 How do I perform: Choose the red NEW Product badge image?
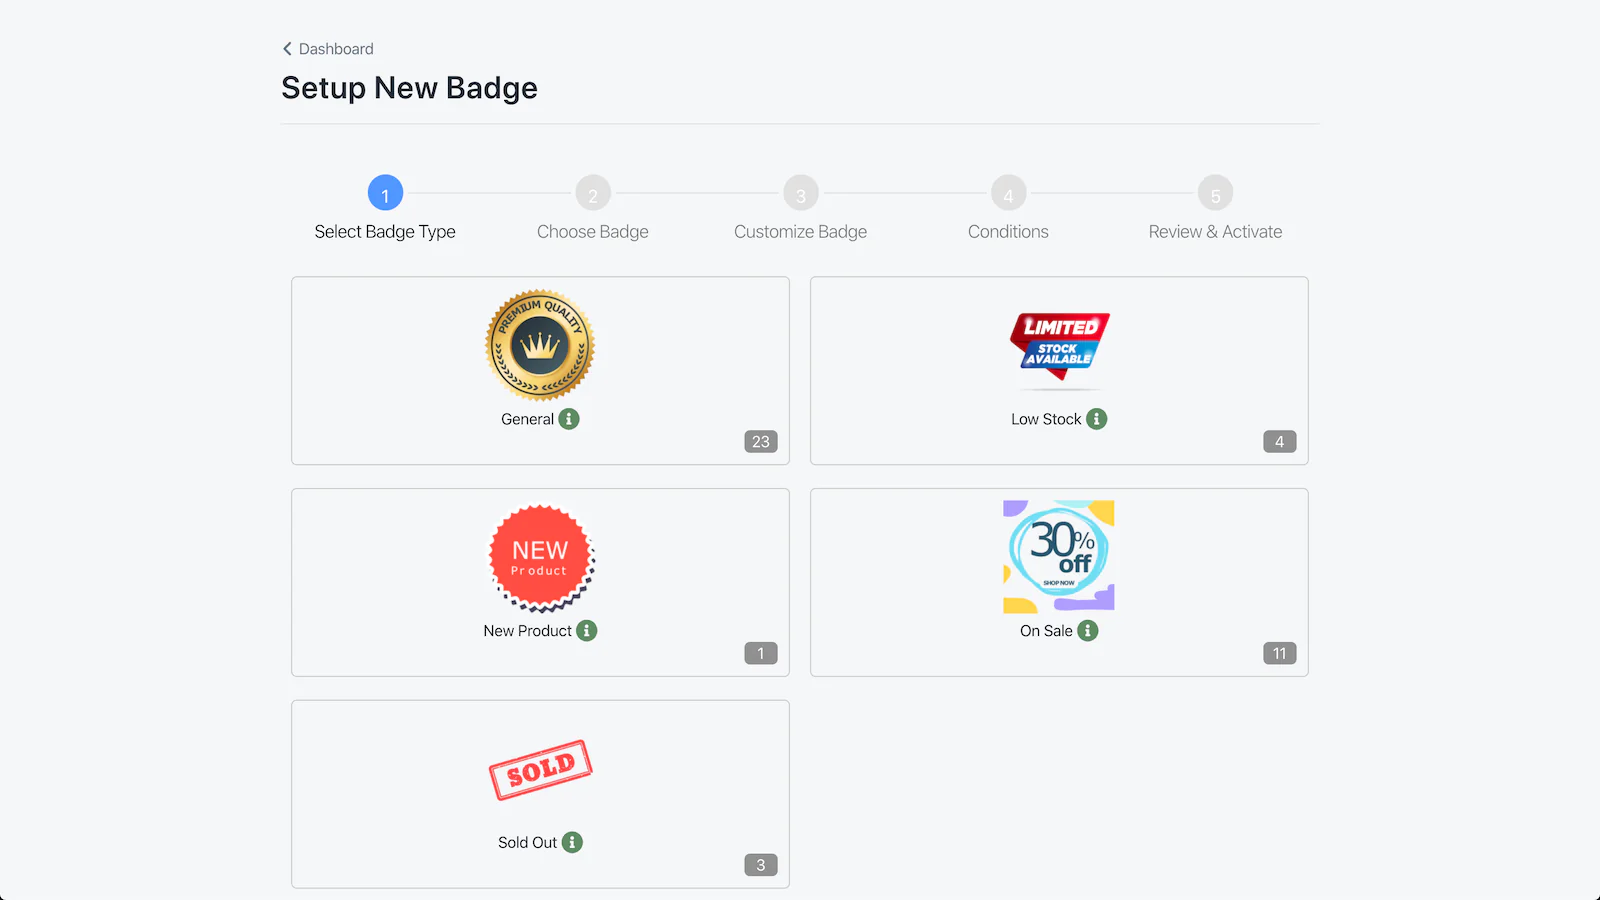pyautogui.click(x=541, y=558)
